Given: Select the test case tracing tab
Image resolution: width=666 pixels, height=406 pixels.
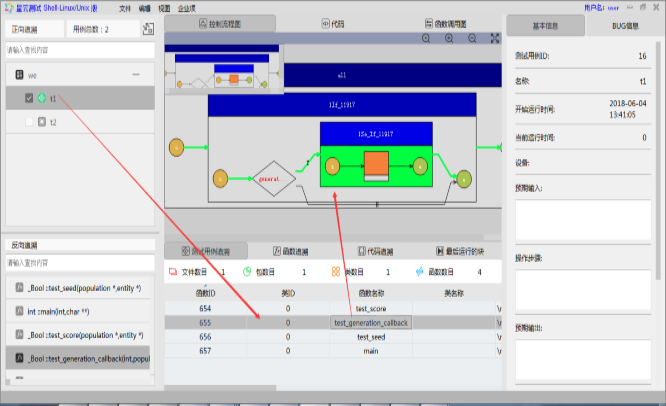Looking at the screenshot, I should pyautogui.click(x=206, y=251).
